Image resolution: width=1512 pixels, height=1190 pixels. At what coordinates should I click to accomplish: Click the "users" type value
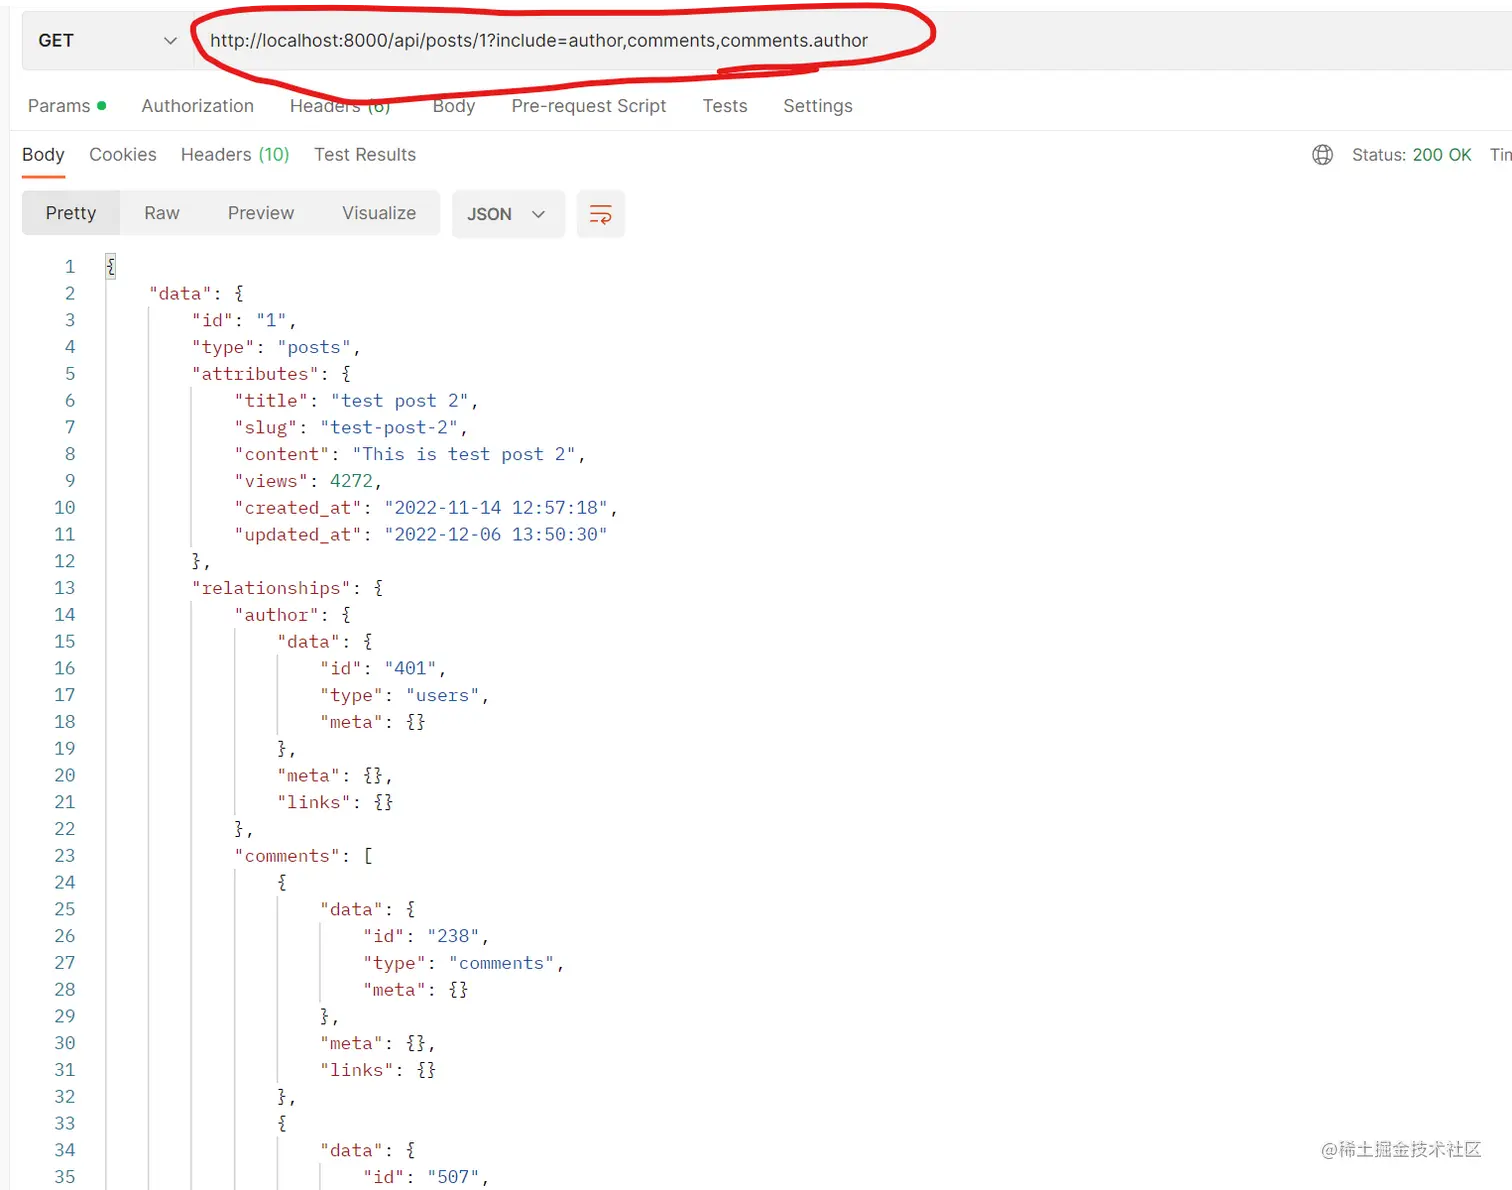coord(442,695)
